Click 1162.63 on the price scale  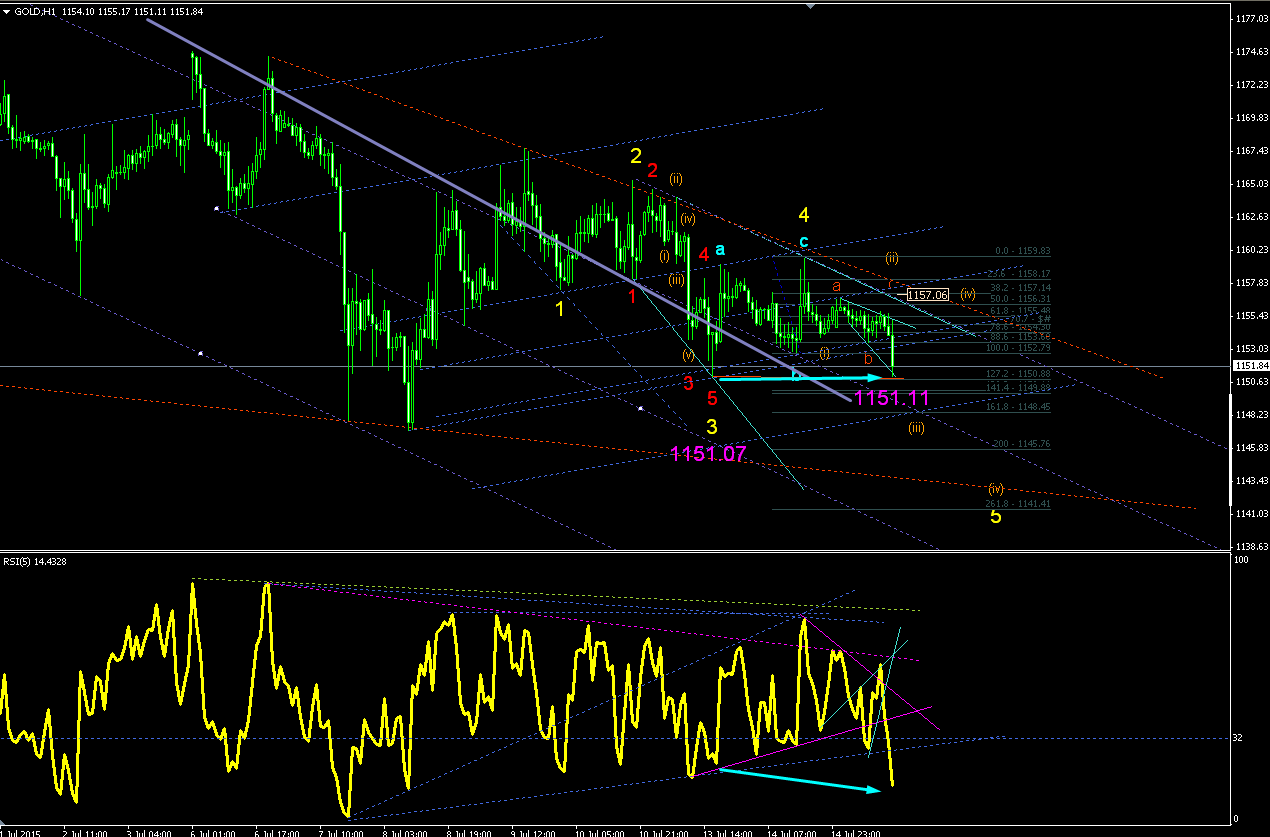[x=1250, y=217]
